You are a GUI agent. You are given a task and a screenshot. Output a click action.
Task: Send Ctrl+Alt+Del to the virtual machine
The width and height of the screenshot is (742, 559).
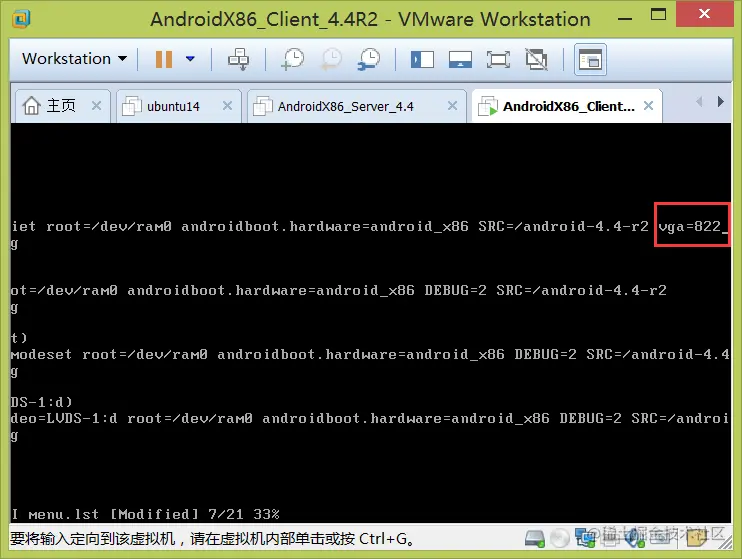238,59
